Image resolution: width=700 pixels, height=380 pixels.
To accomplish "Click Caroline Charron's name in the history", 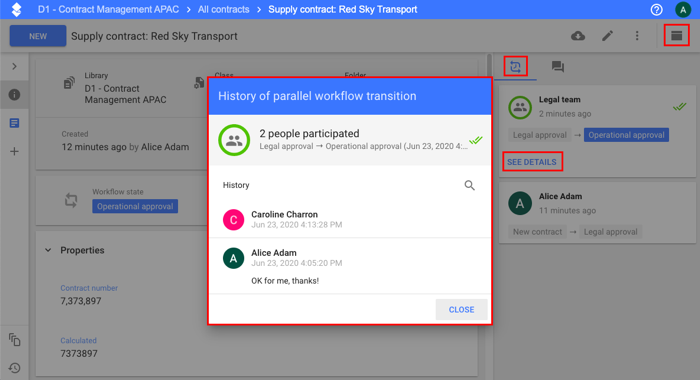I will [x=284, y=214].
